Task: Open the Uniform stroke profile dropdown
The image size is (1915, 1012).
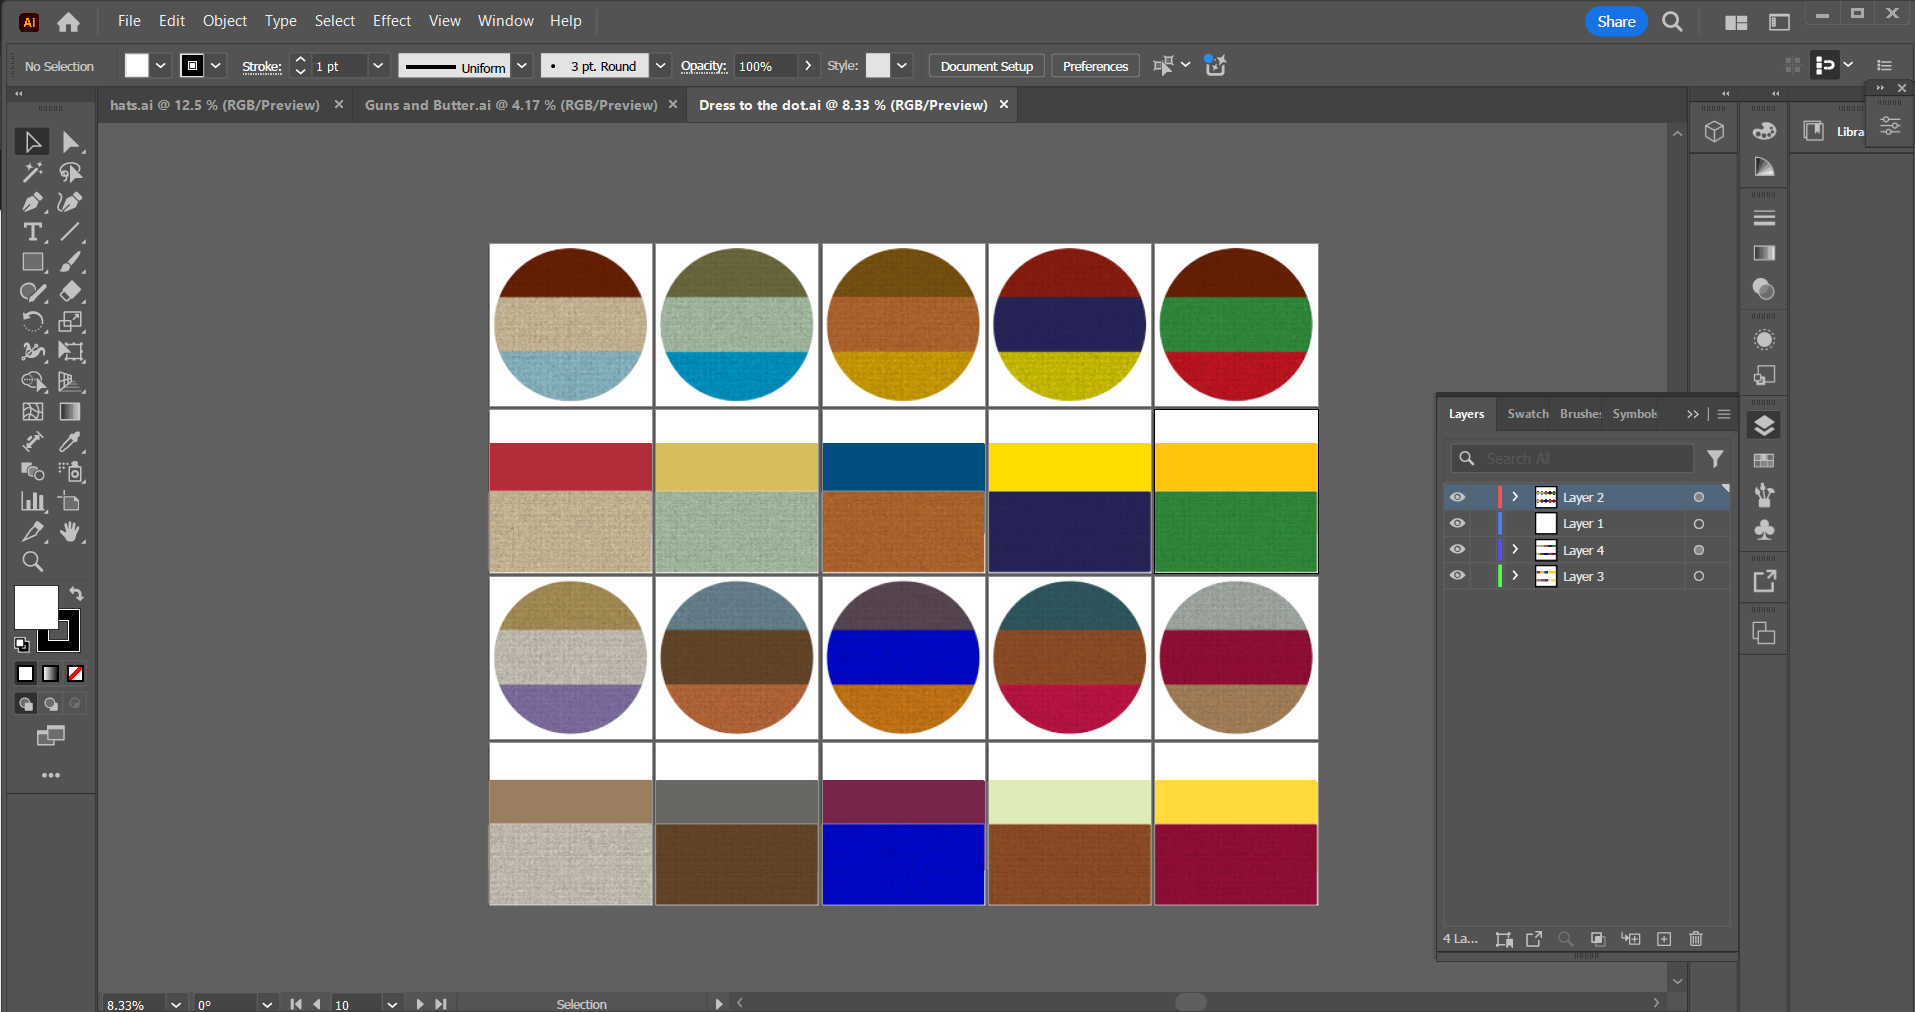Action: pos(522,66)
